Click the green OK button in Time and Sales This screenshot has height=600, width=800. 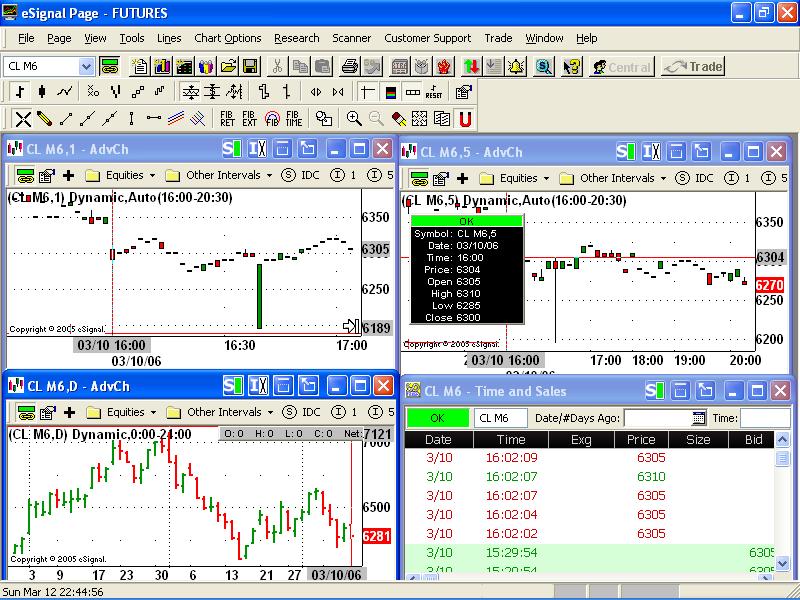[437, 418]
